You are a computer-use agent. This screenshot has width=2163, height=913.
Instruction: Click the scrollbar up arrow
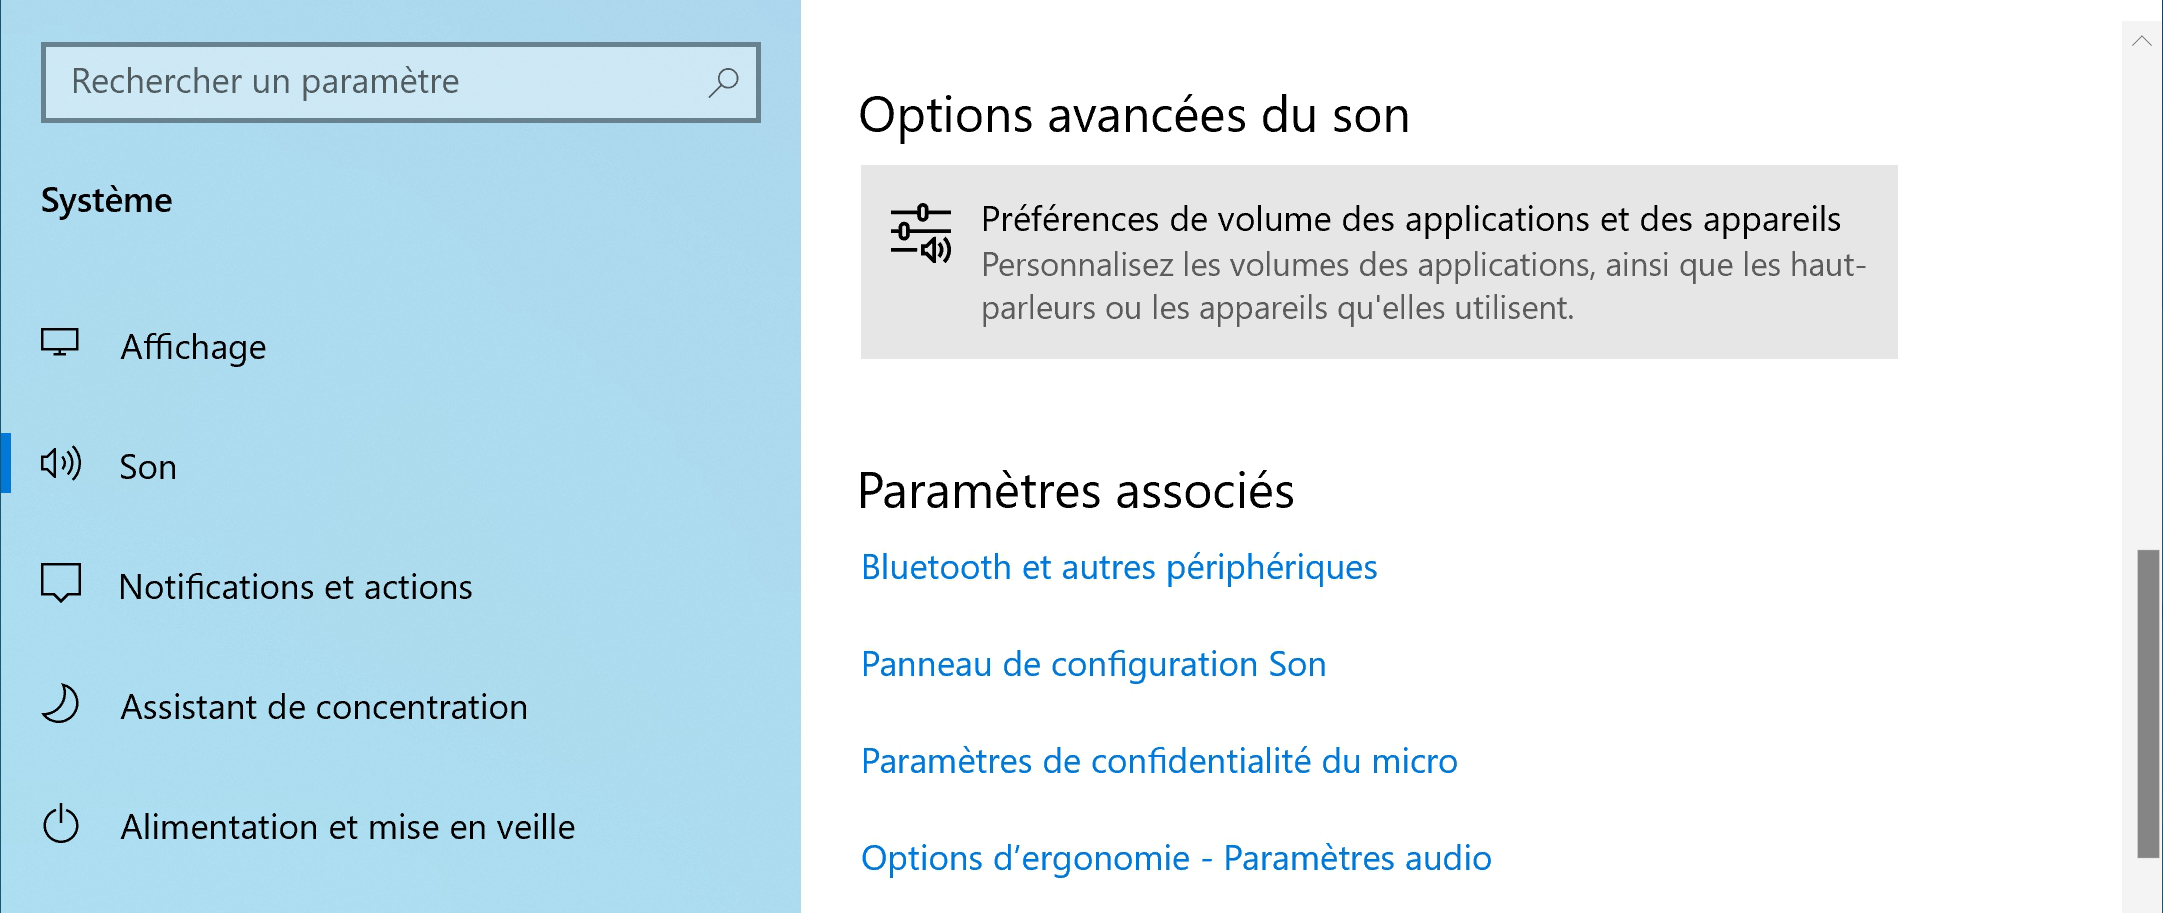(2142, 41)
